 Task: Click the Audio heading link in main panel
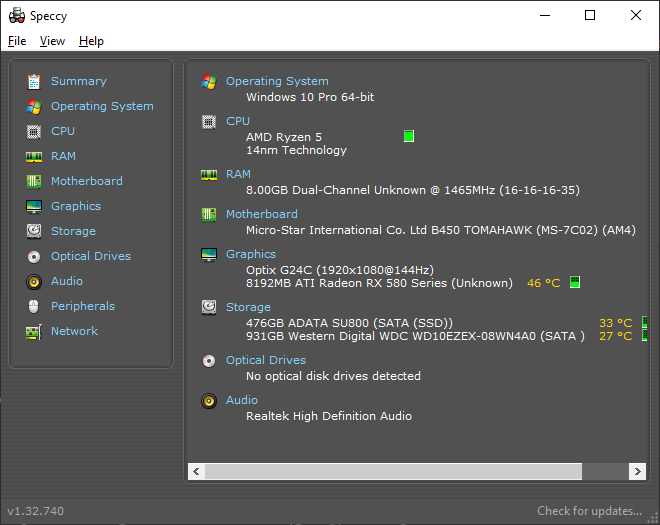coord(242,400)
